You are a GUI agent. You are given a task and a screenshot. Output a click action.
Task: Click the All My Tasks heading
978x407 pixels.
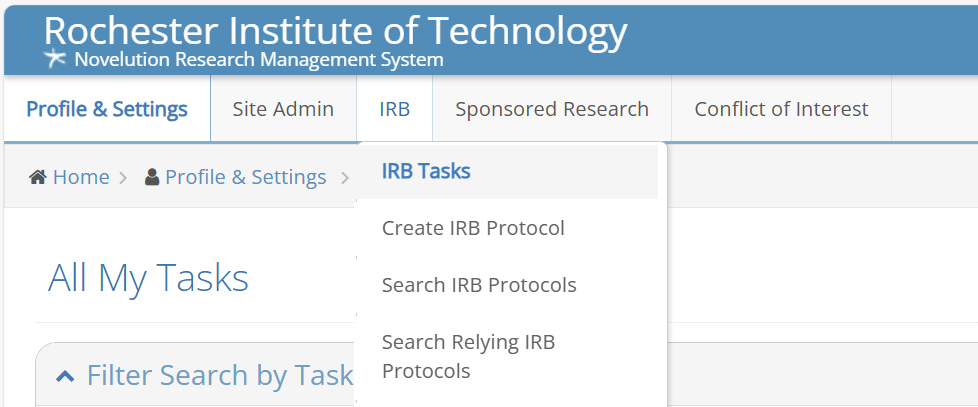pos(148,278)
